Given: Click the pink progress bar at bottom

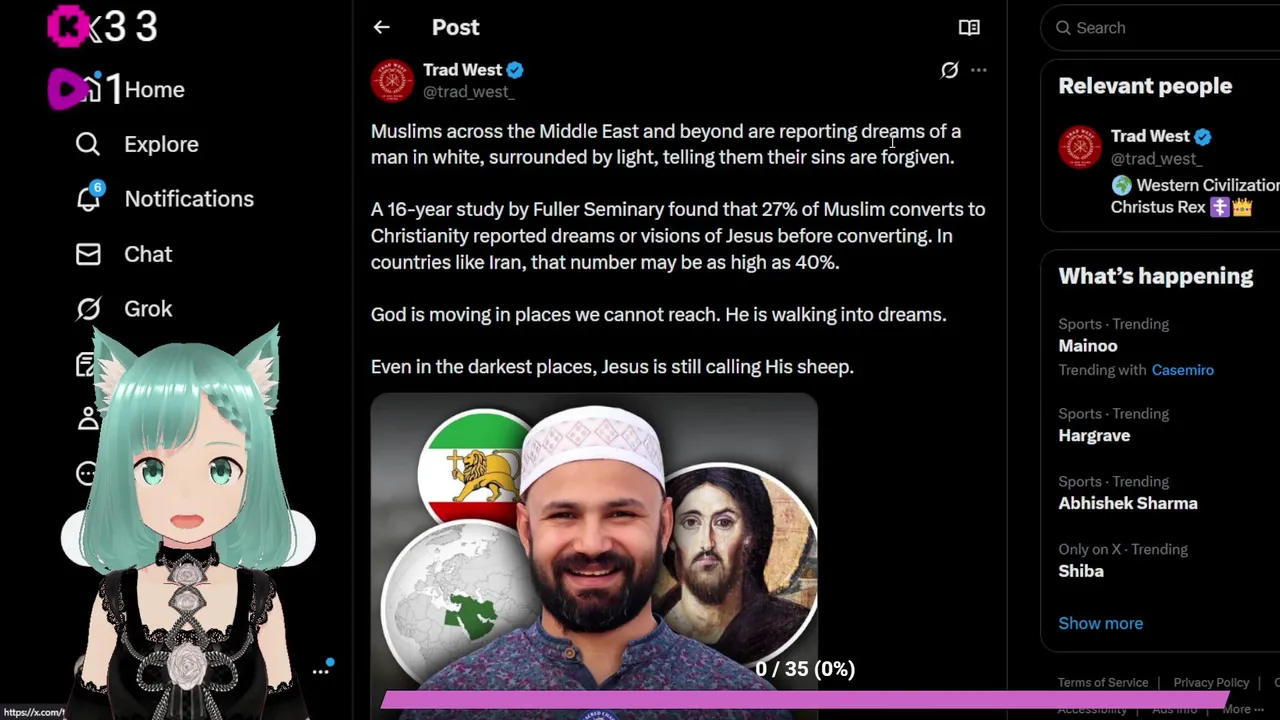Looking at the screenshot, I should click(x=804, y=700).
